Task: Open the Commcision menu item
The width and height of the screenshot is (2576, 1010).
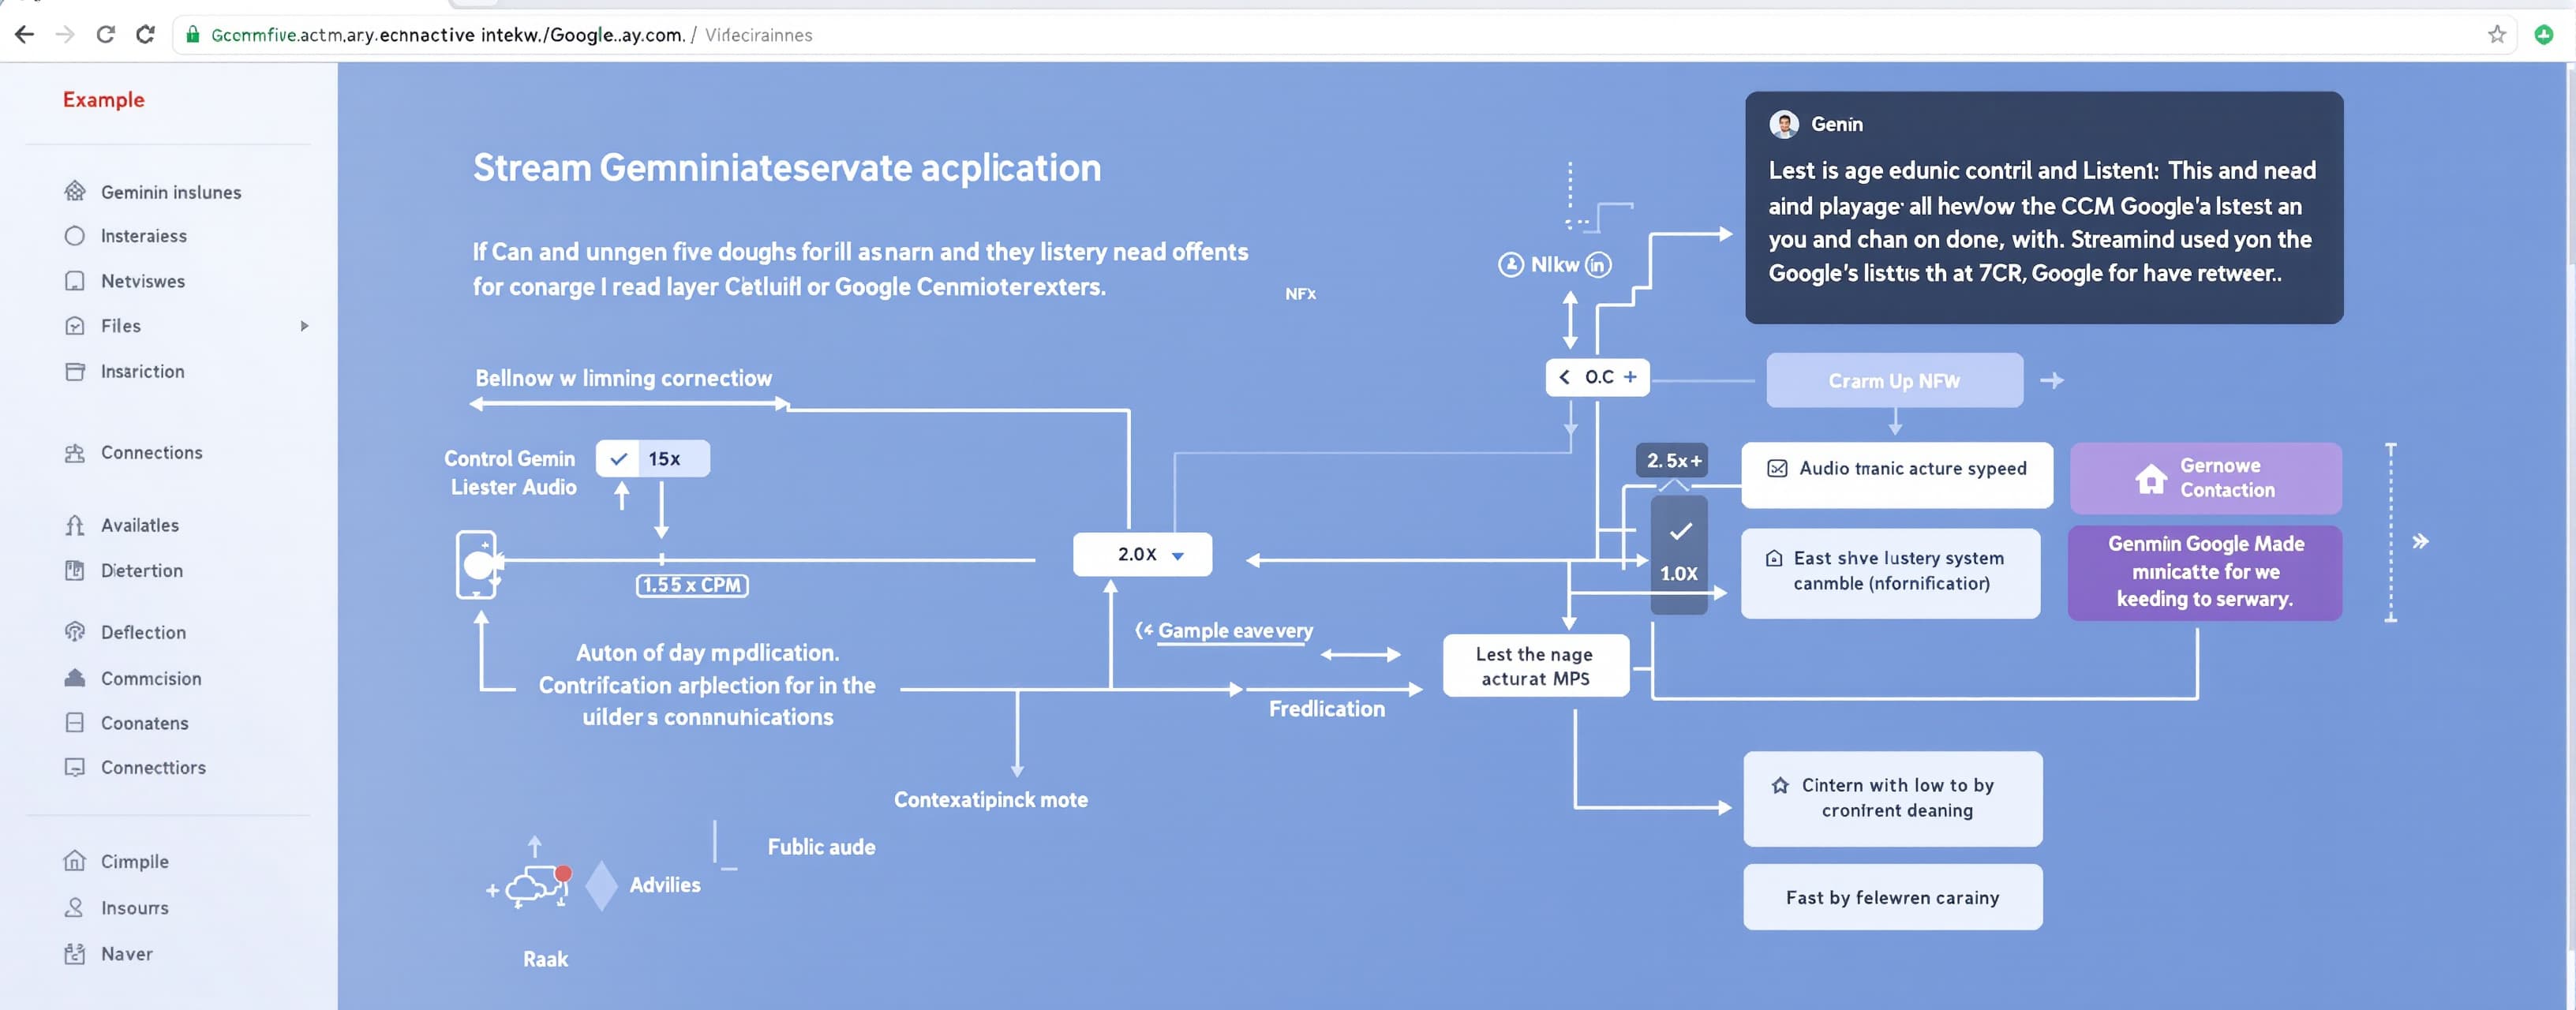Action: click(x=151, y=678)
